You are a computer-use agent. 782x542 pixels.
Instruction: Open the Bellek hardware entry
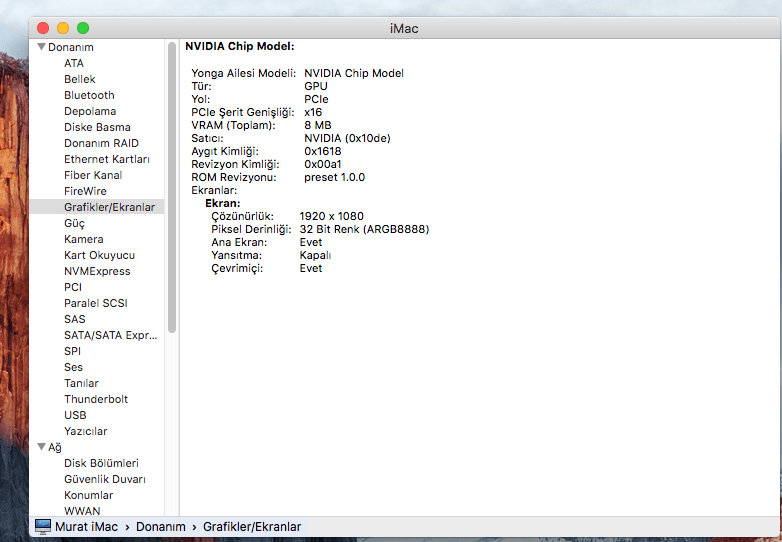[x=79, y=79]
